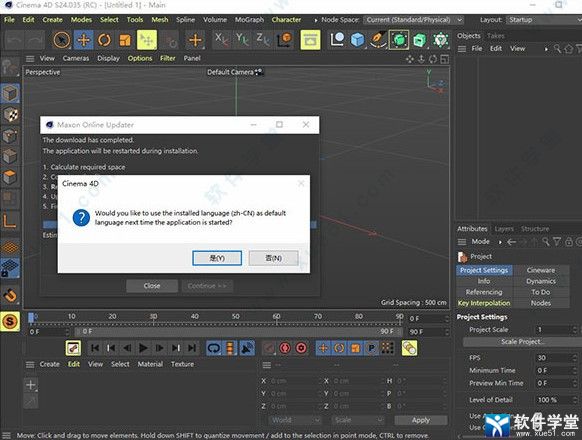Click the Scale Project button
The width and height of the screenshot is (582, 440).
click(523, 342)
